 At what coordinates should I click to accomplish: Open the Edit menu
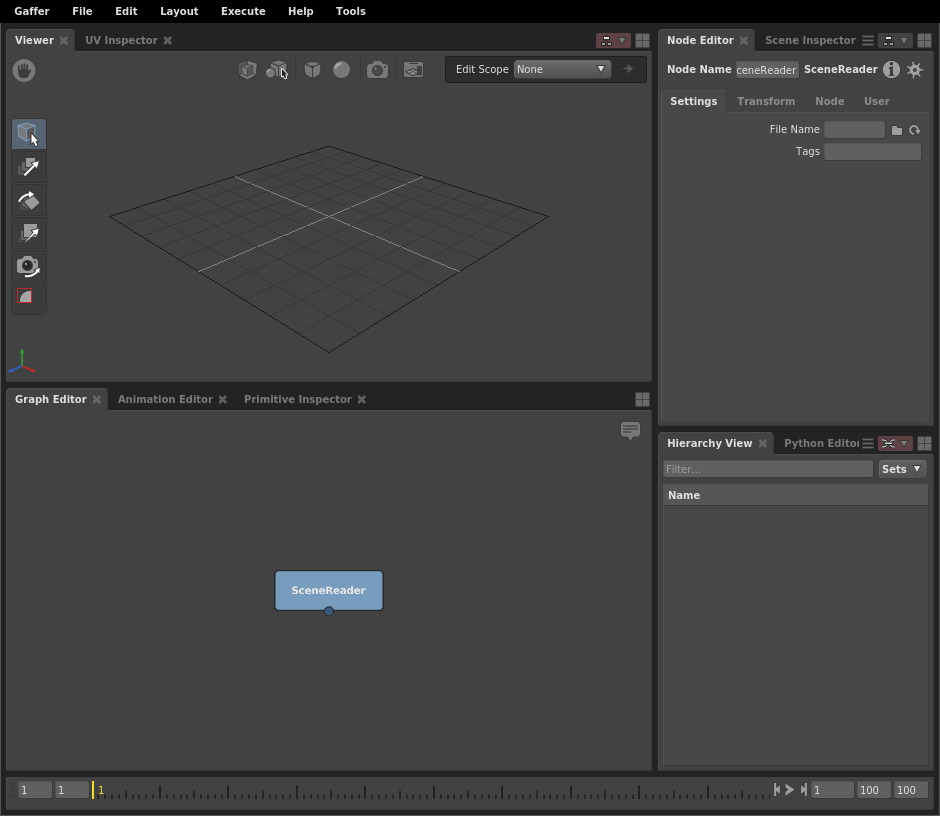coord(126,11)
